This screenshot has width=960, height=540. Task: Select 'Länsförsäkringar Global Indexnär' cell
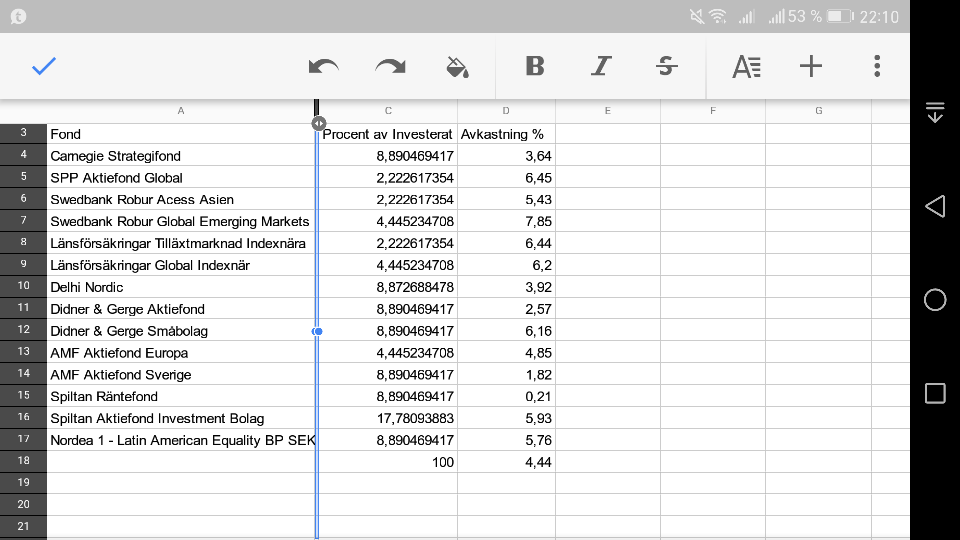[181, 265]
